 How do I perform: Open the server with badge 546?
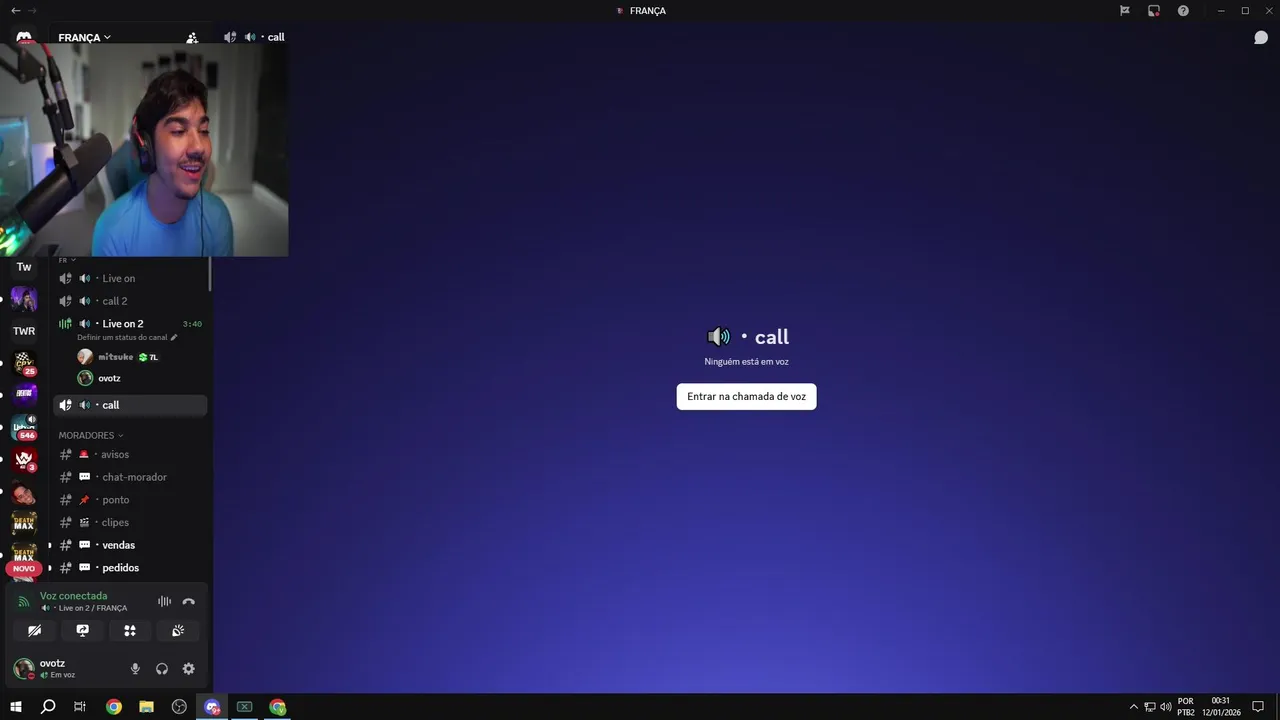24,427
